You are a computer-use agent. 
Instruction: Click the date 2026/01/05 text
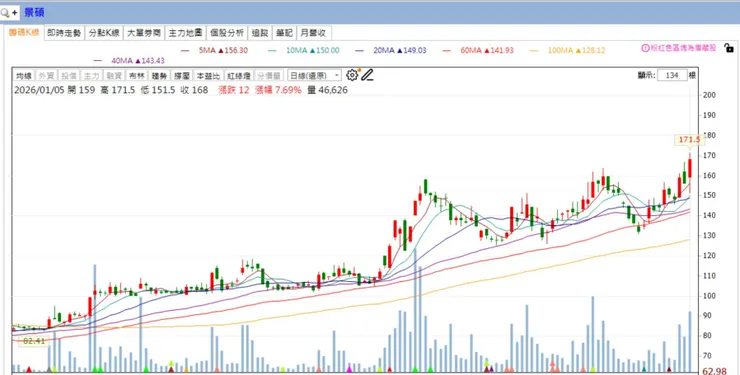tap(39, 90)
